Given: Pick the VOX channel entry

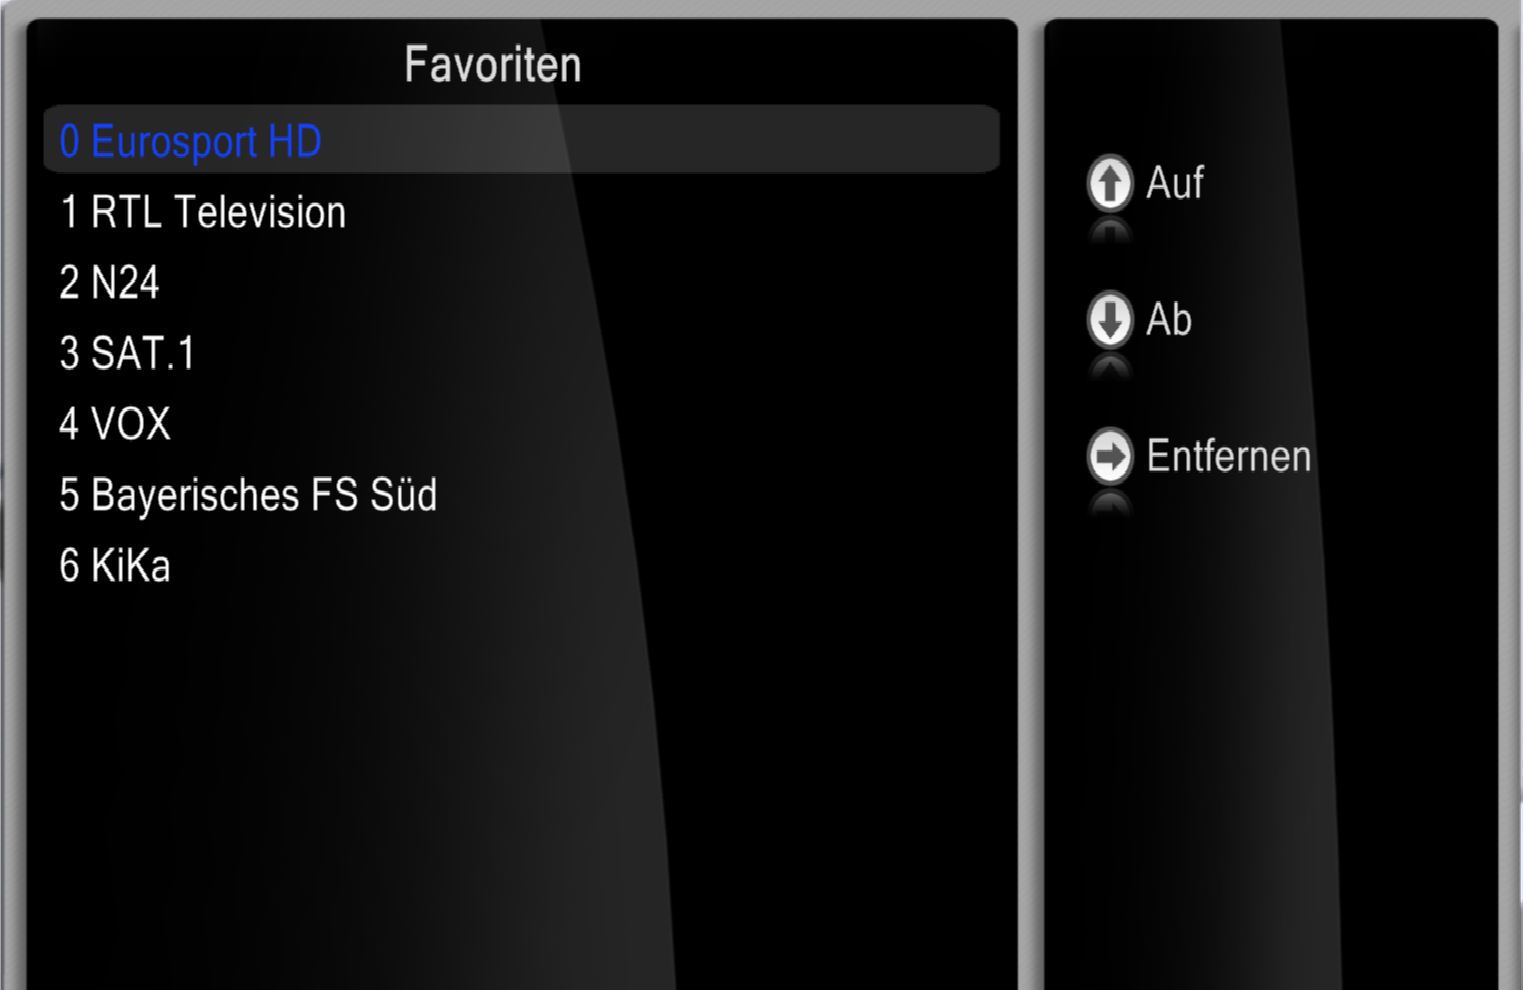Looking at the screenshot, I should coord(521,424).
